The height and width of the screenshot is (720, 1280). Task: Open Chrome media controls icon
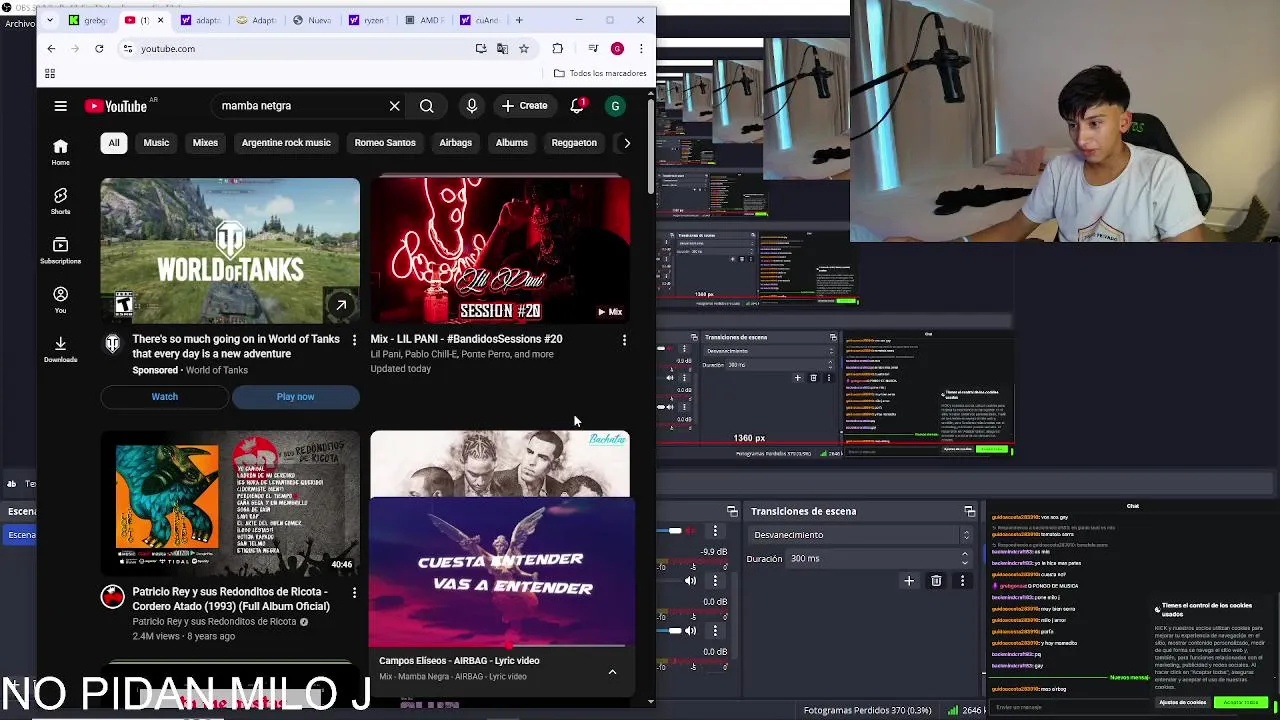click(x=593, y=48)
